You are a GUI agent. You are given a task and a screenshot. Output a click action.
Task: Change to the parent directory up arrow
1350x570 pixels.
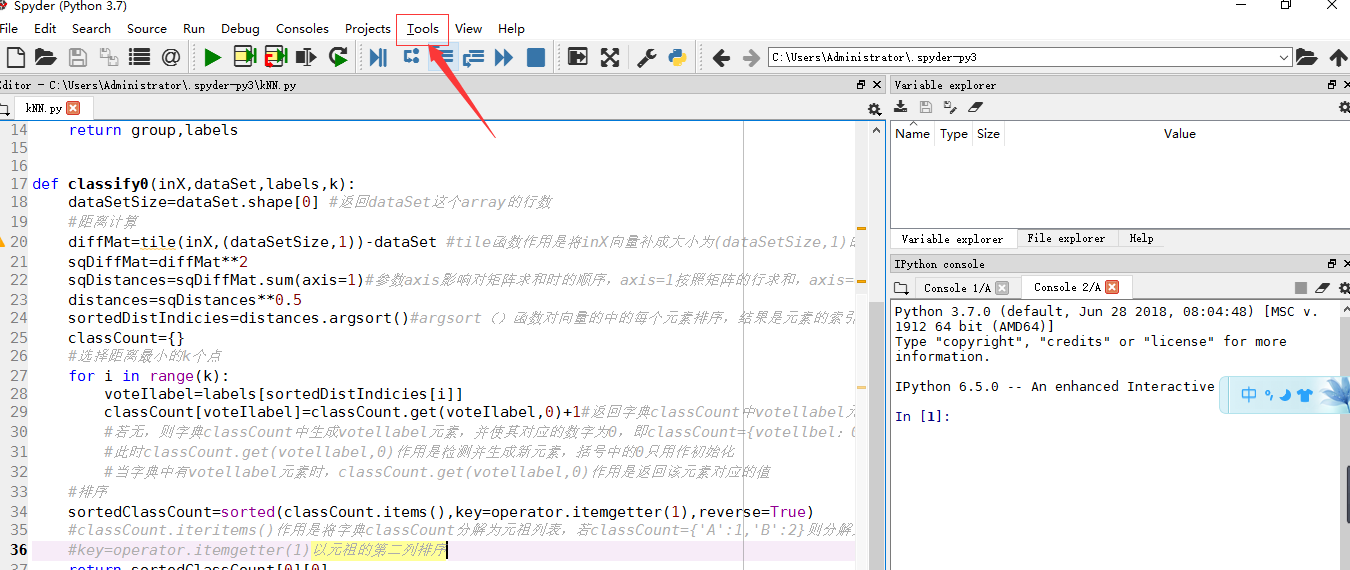[1338, 58]
